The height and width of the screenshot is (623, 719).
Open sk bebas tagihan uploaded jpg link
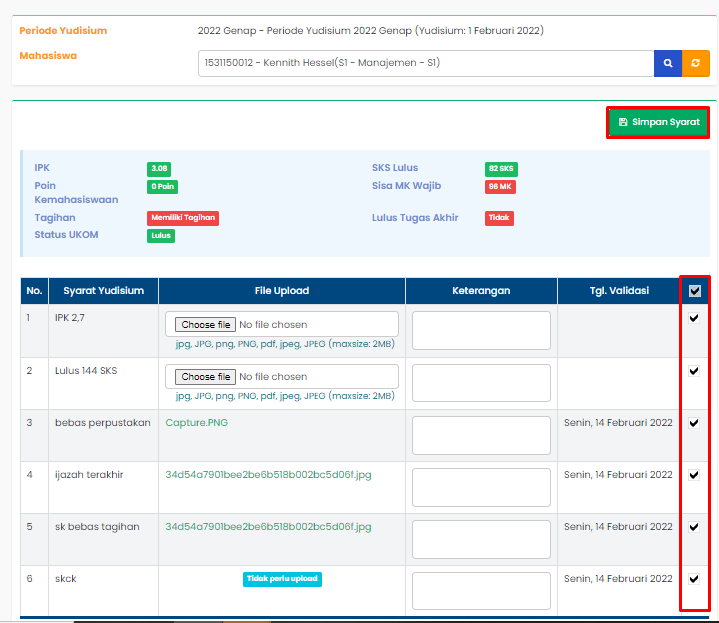point(268,527)
